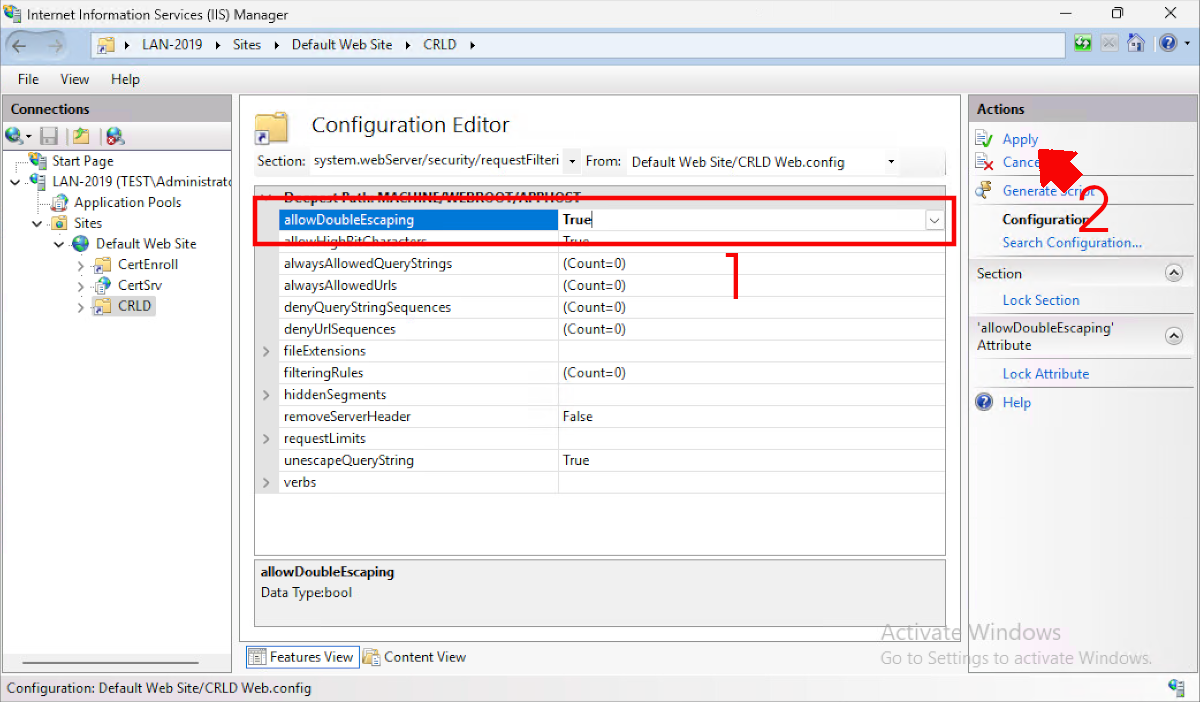Expand the fileExtensions property row

click(x=266, y=351)
